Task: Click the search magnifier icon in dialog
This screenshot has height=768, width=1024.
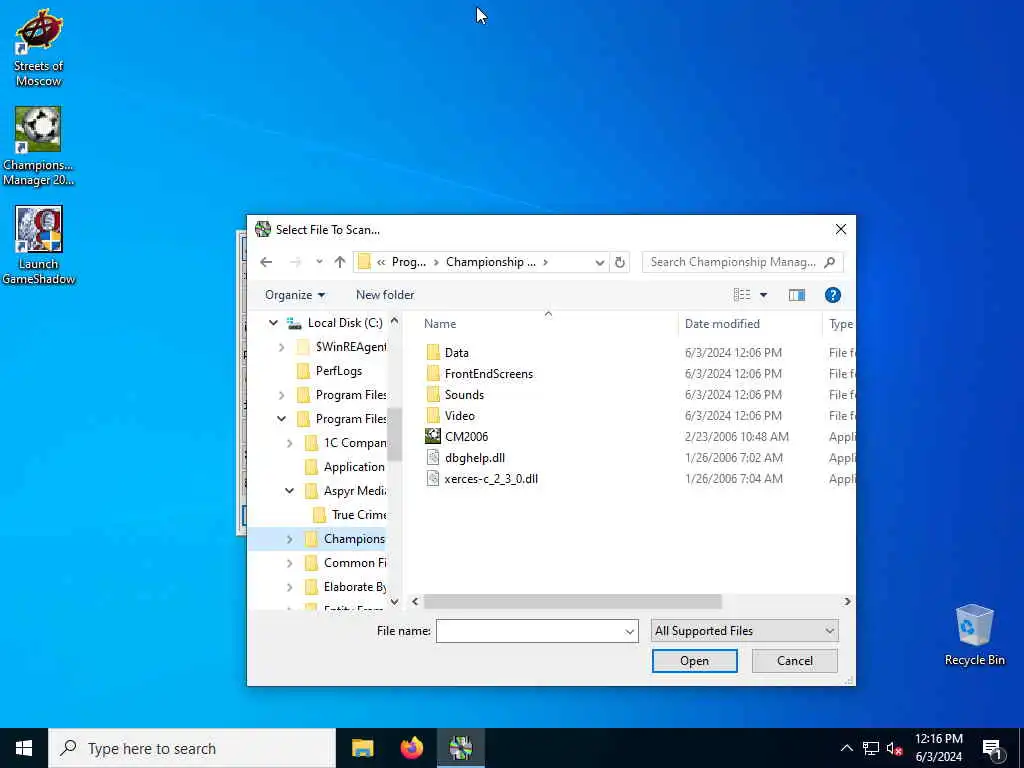Action: 829,262
